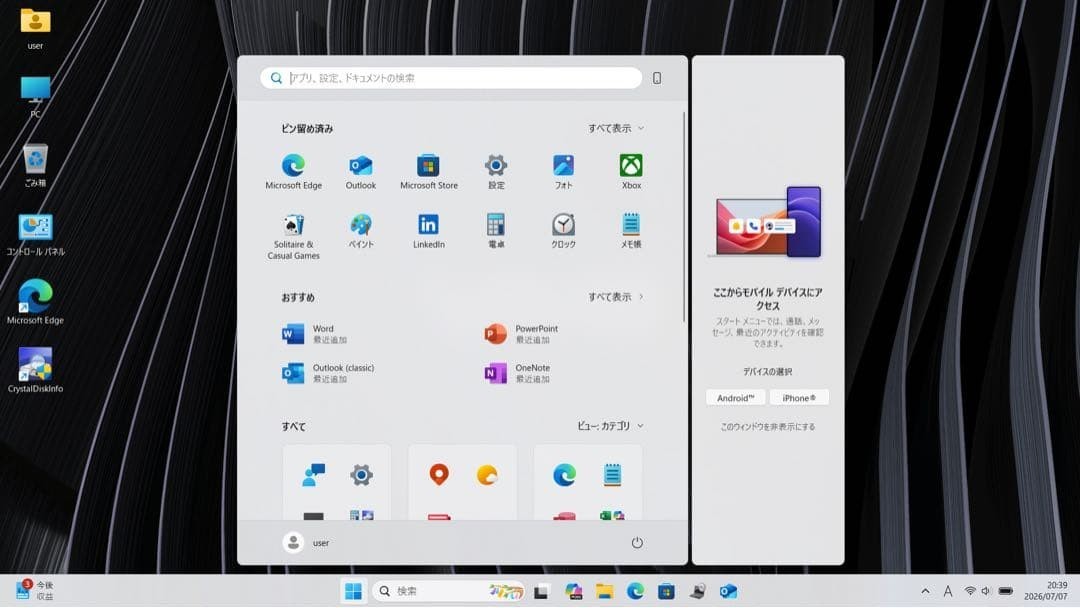Screen dimensions: 1080x608
Task: Select the user folder desktop icon
Action: click(x=35, y=29)
